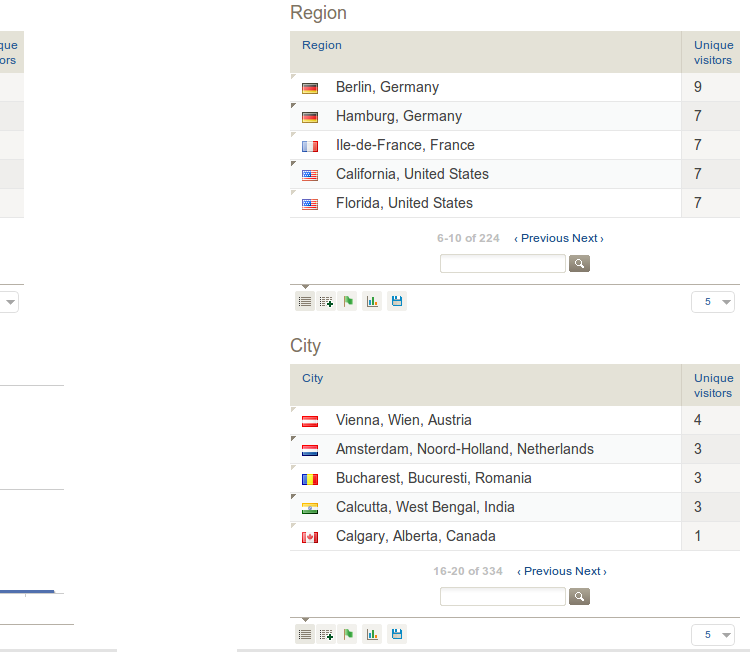Switch Region report to simple table view

(305, 301)
